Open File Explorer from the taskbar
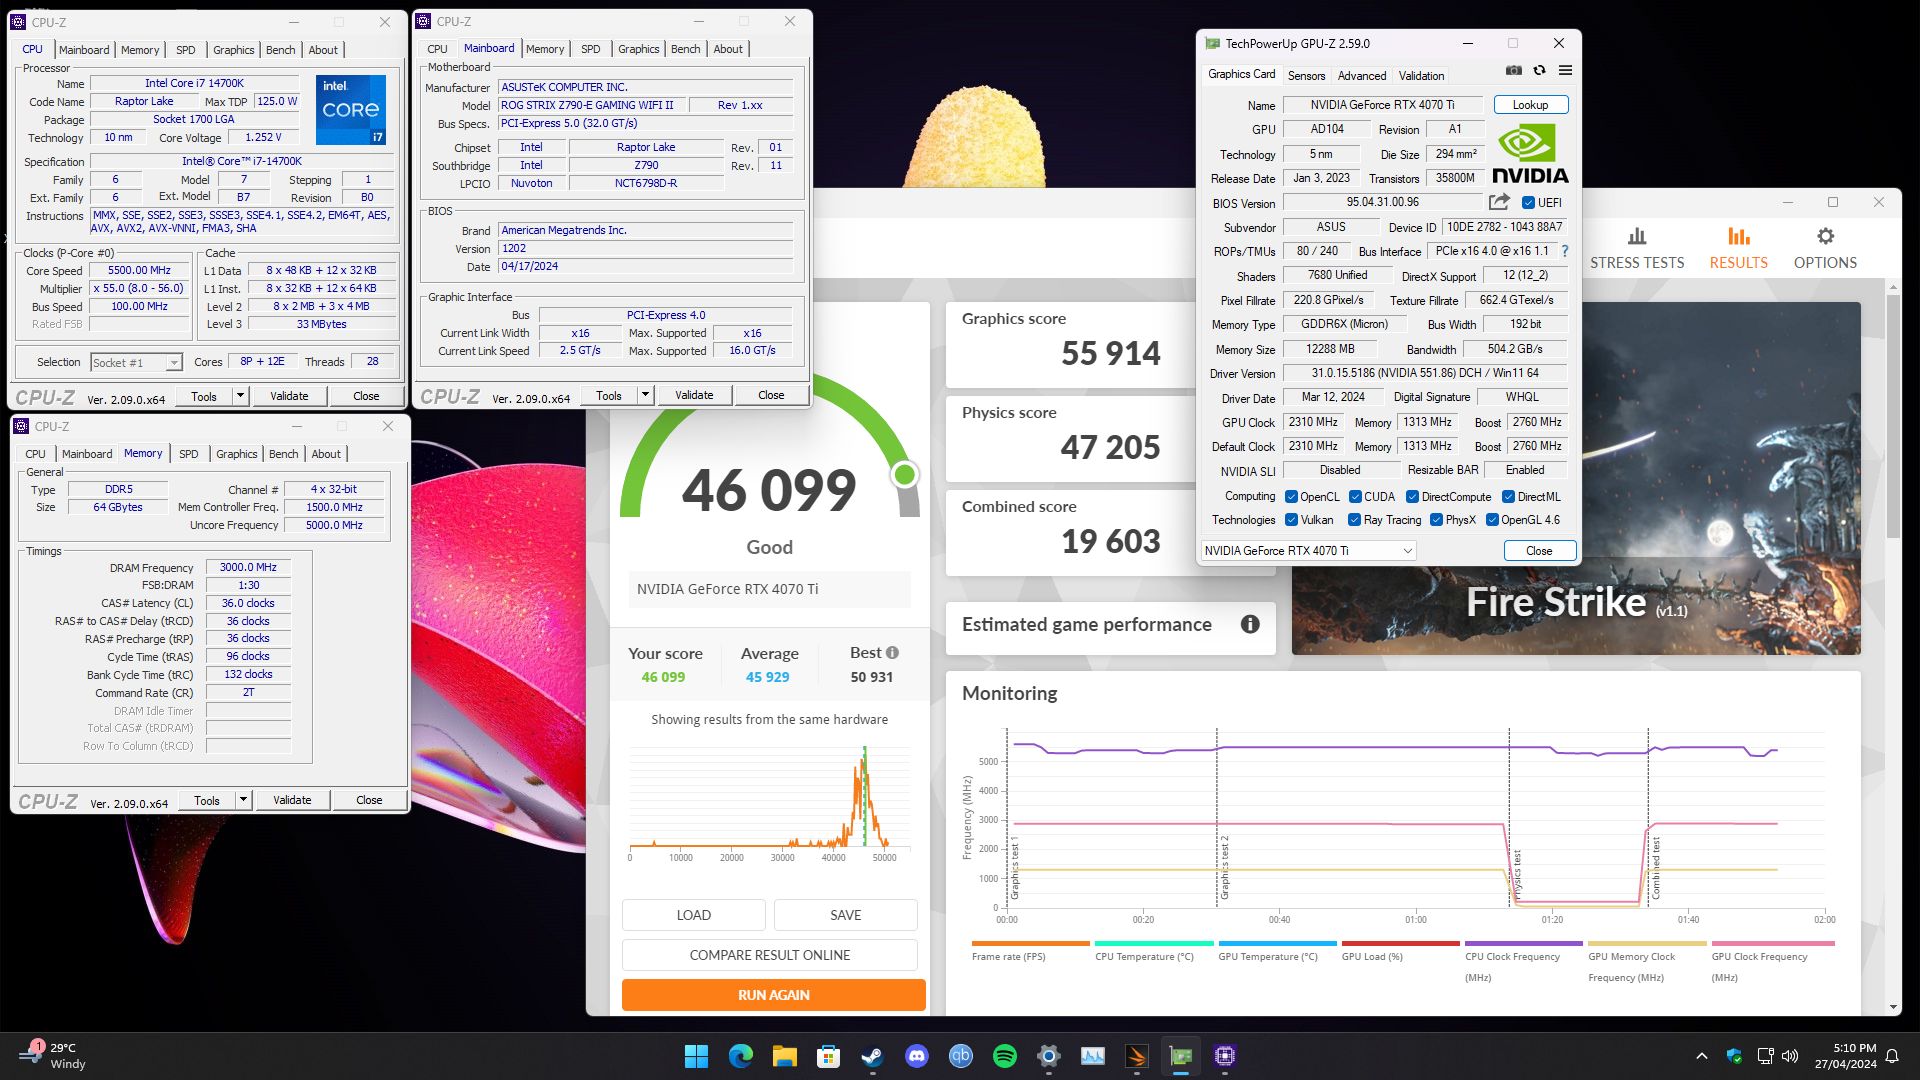 pos(784,1056)
